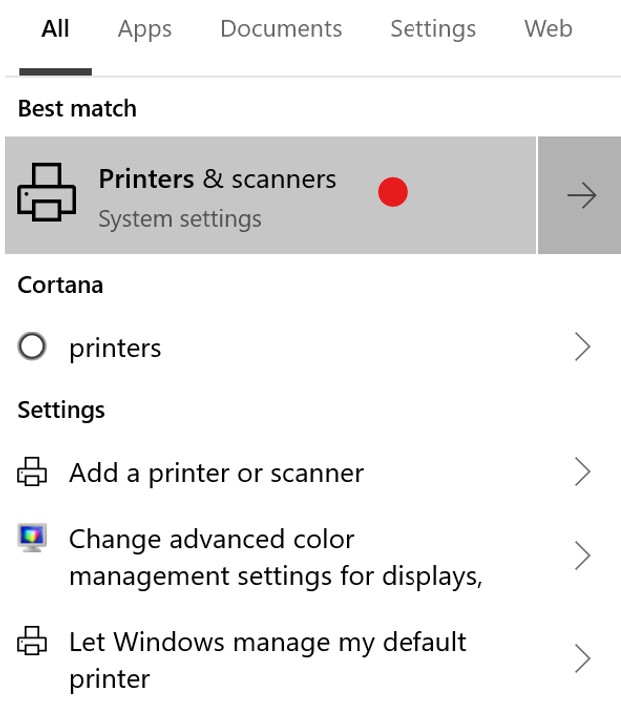Image resolution: width=621 pixels, height=708 pixels.
Task: Show Web search results tab
Action: click(x=548, y=29)
